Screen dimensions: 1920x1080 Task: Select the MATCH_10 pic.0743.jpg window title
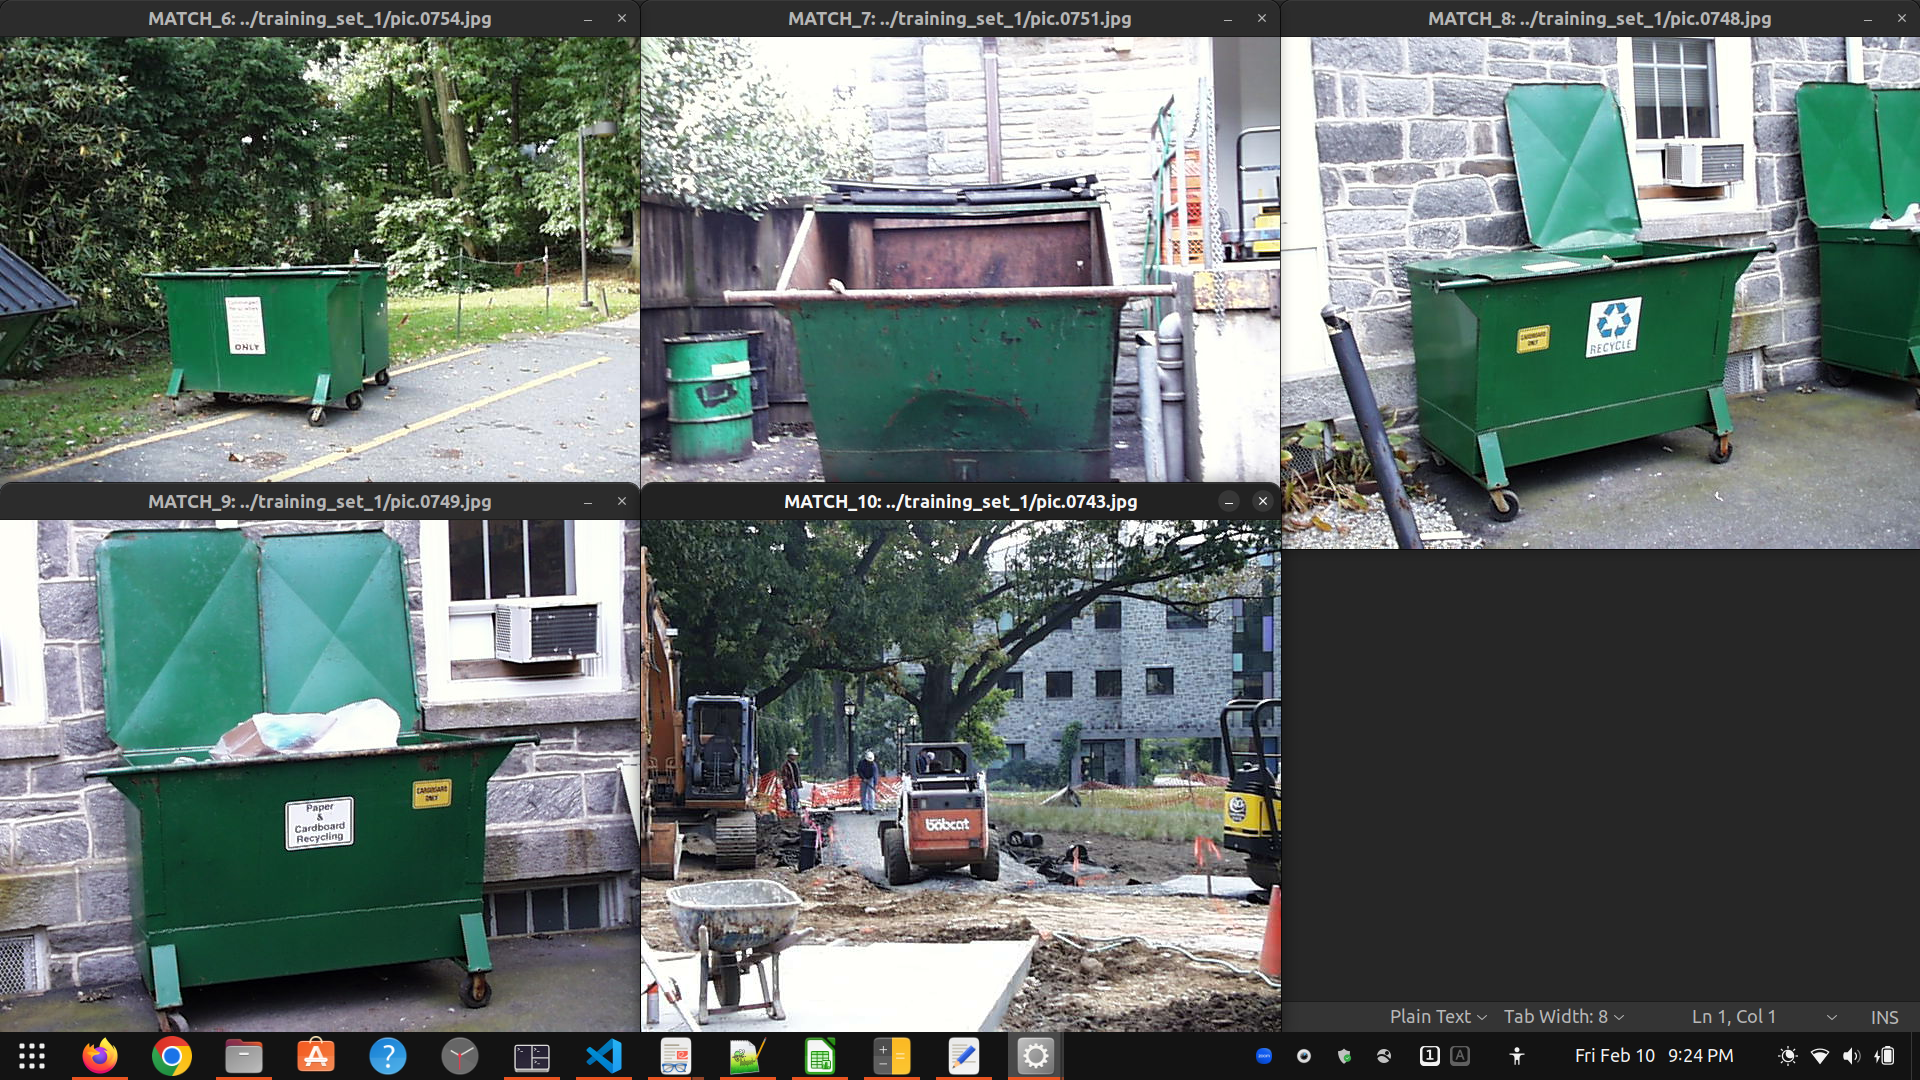[x=960, y=501]
